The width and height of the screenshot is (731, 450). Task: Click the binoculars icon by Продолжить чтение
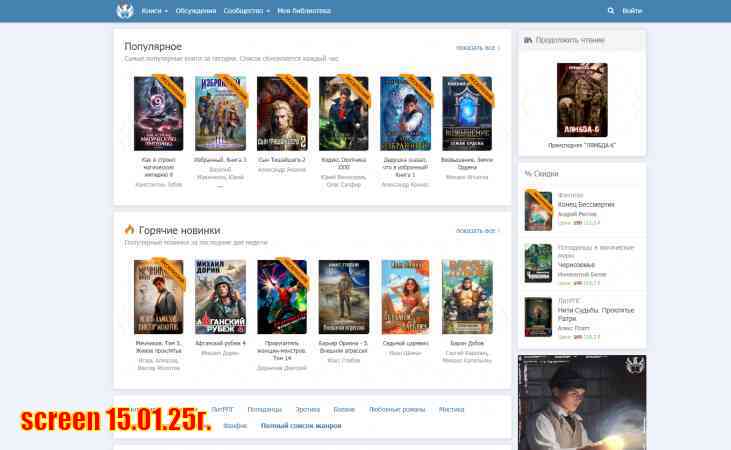point(528,40)
